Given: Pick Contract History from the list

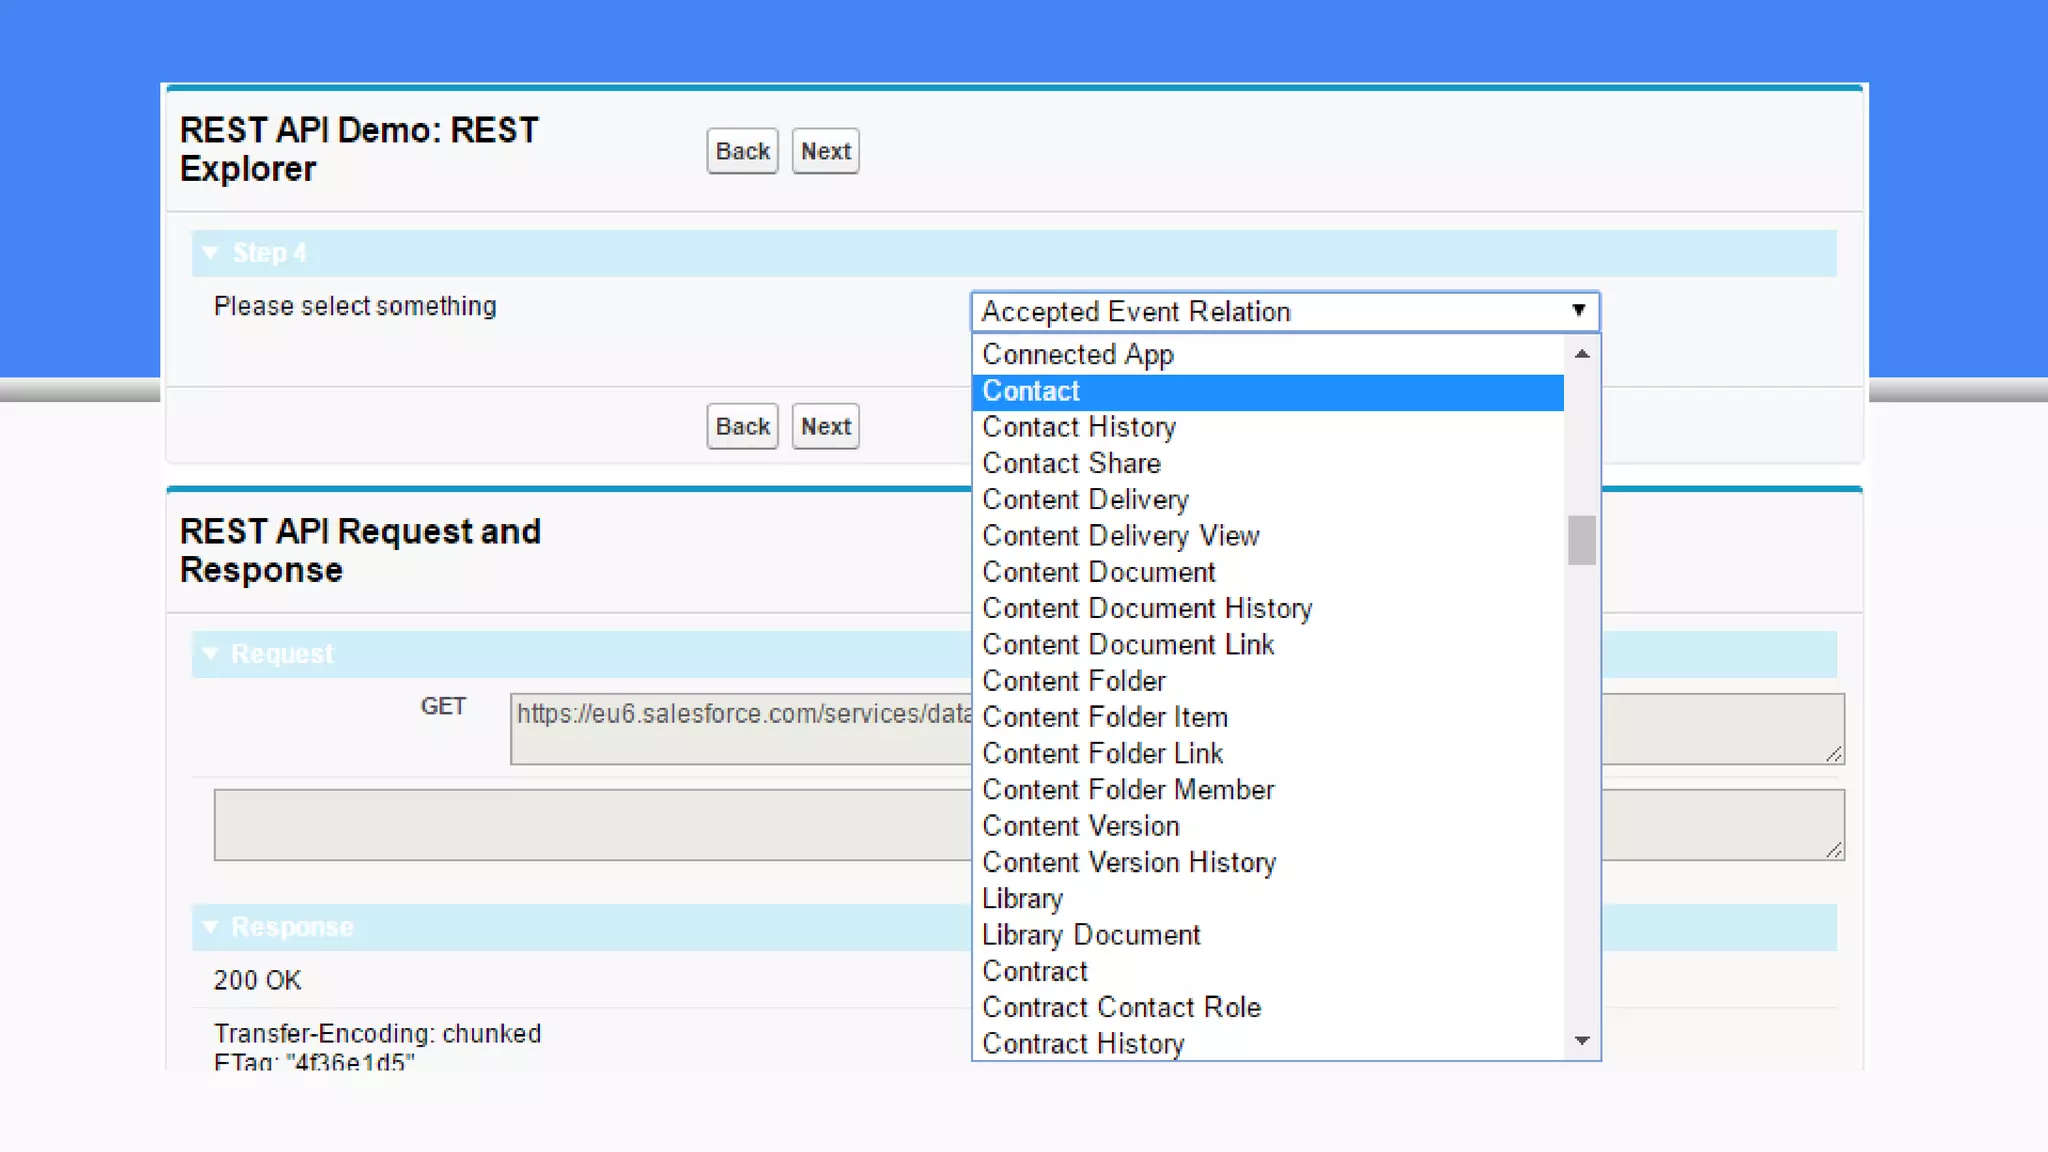Looking at the screenshot, I should pyautogui.click(x=1083, y=1044).
